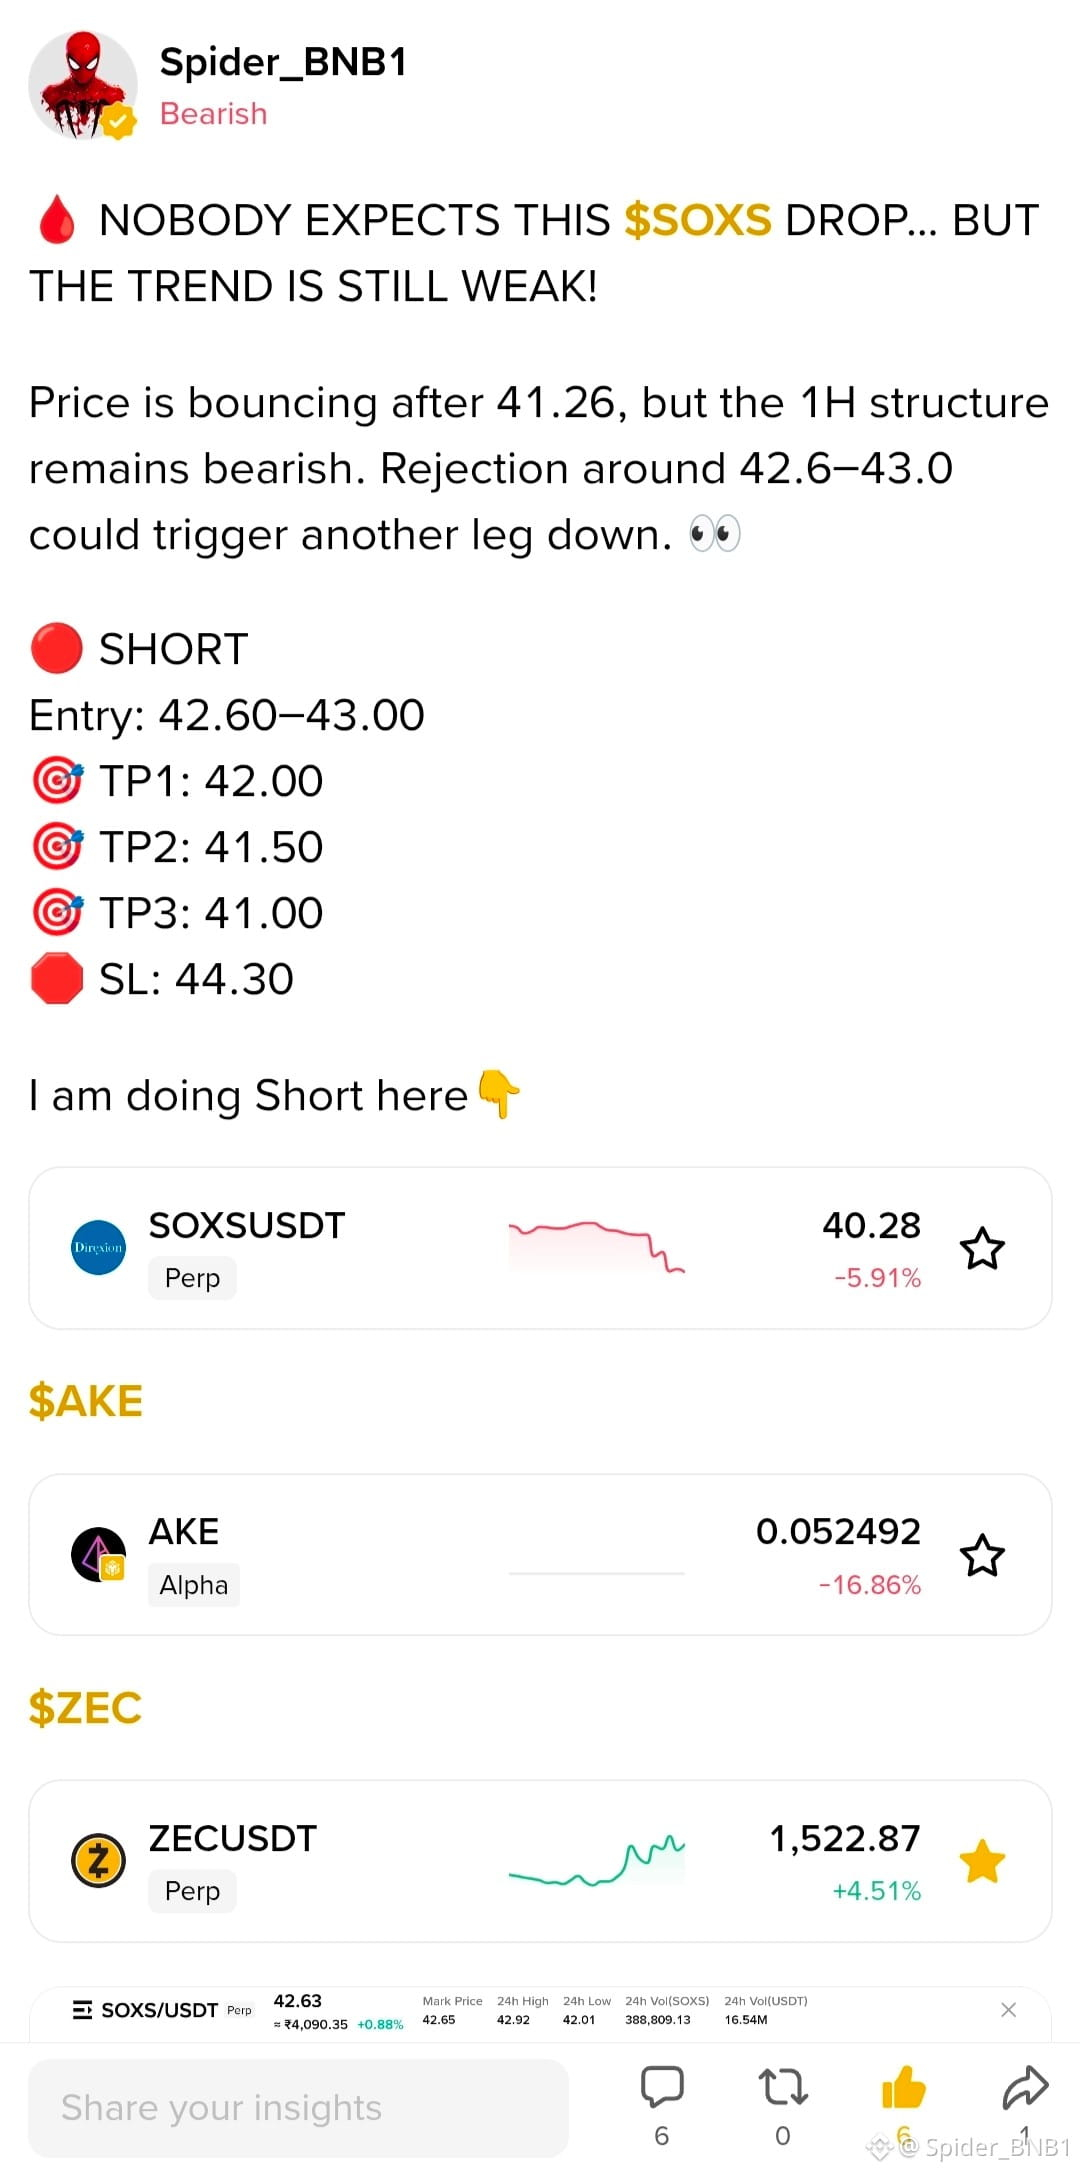Click the Spider_BNB1 username
Image resolution: width=1080 pixels, height=2172 pixels.
click(284, 62)
